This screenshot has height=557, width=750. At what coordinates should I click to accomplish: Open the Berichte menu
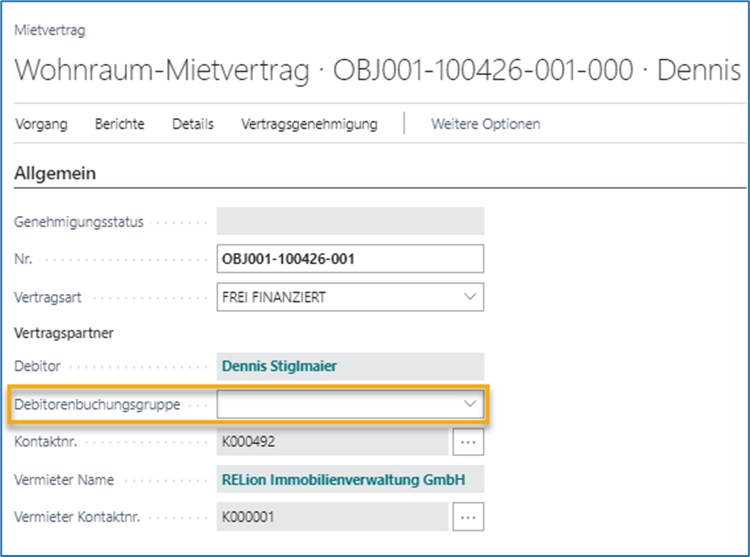point(120,124)
